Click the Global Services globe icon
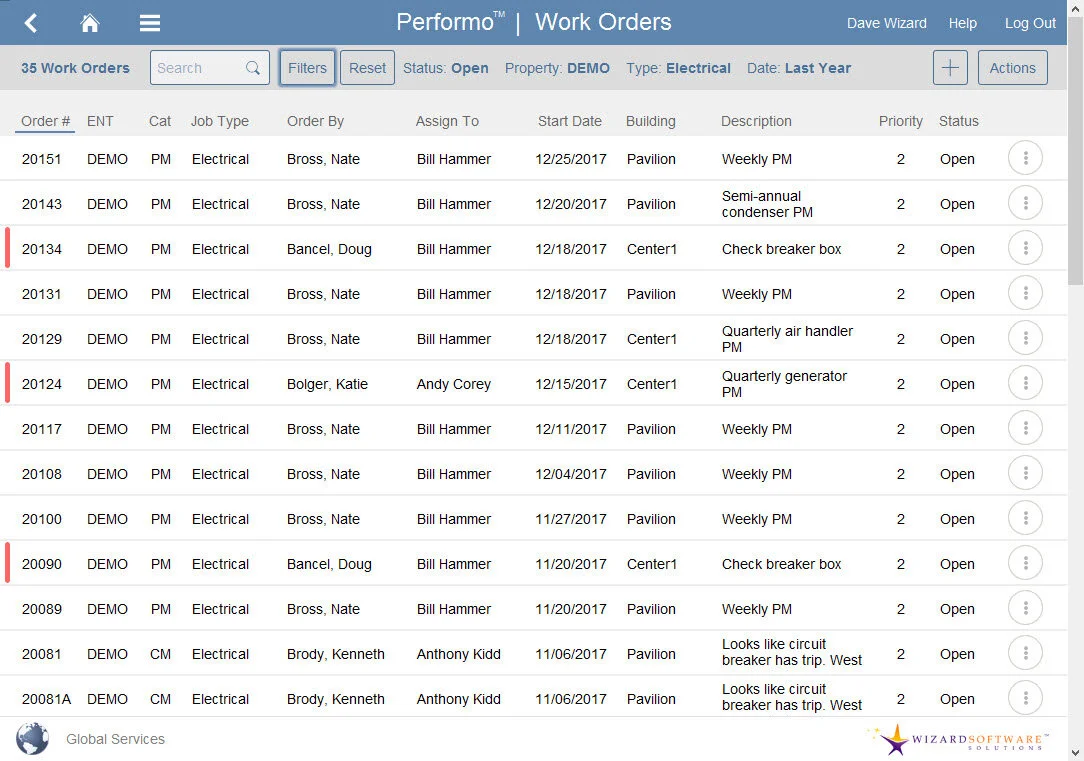This screenshot has height=761, width=1084. tap(31, 738)
